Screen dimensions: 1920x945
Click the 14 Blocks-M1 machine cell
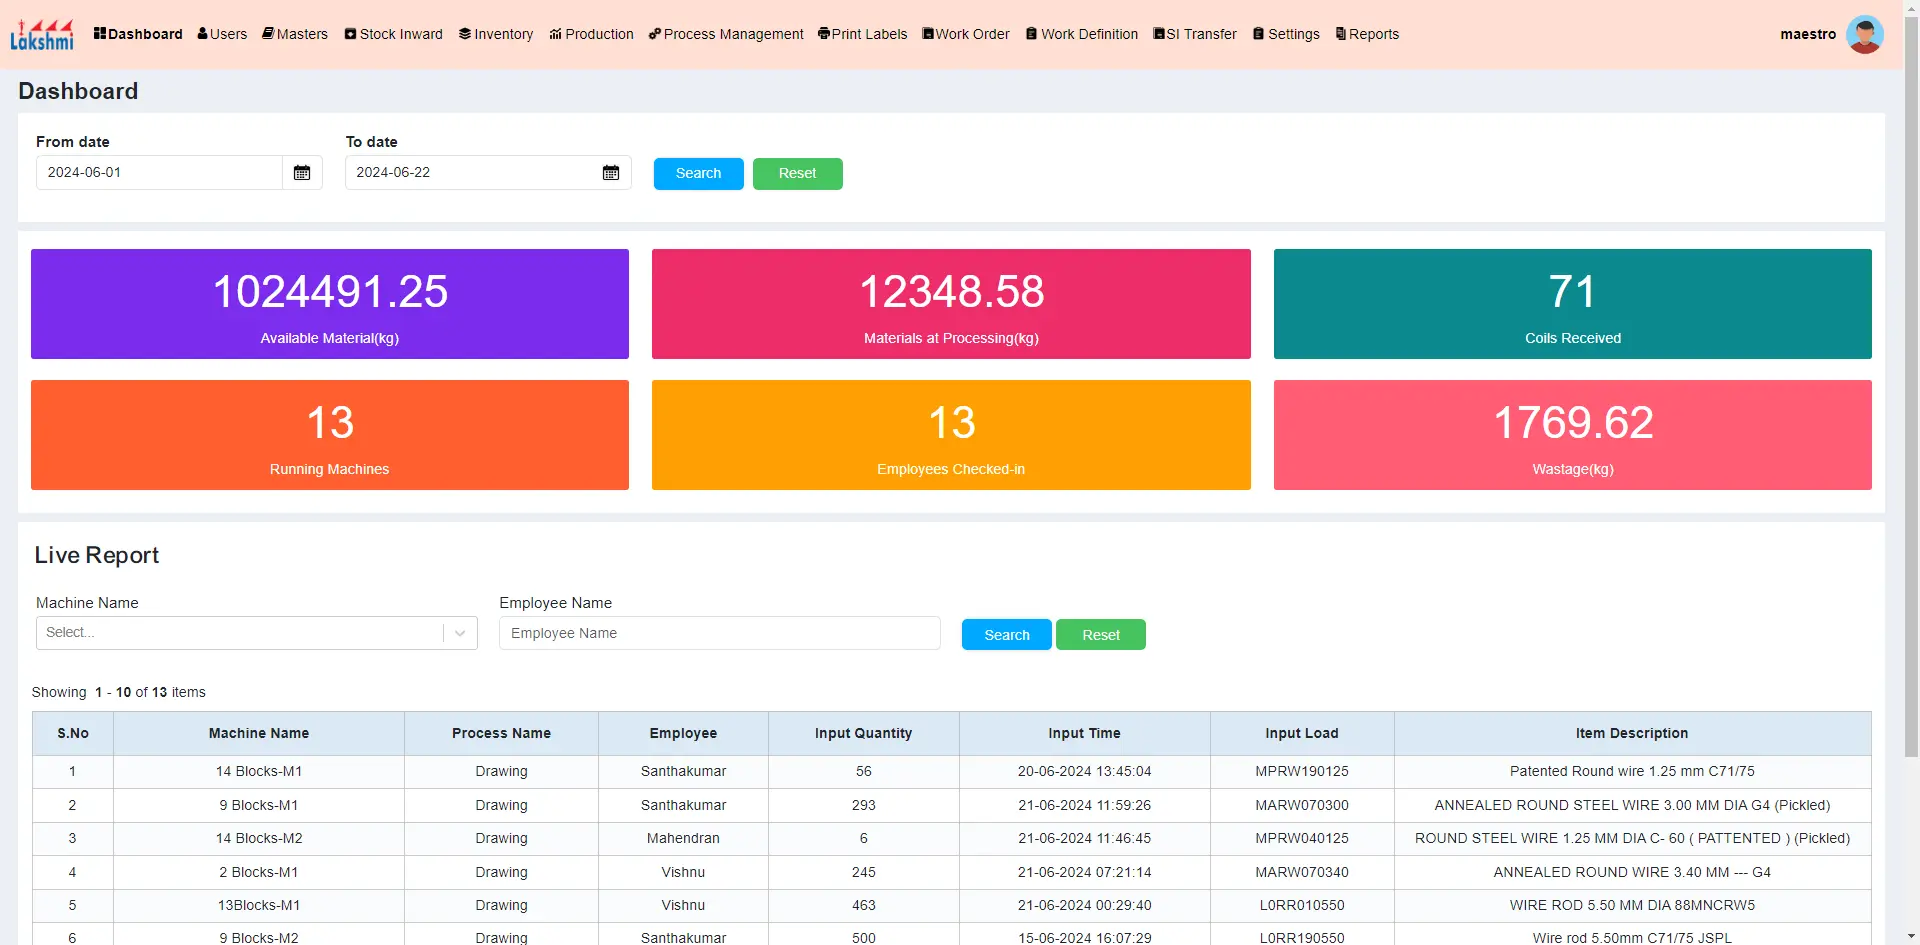point(259,771)
